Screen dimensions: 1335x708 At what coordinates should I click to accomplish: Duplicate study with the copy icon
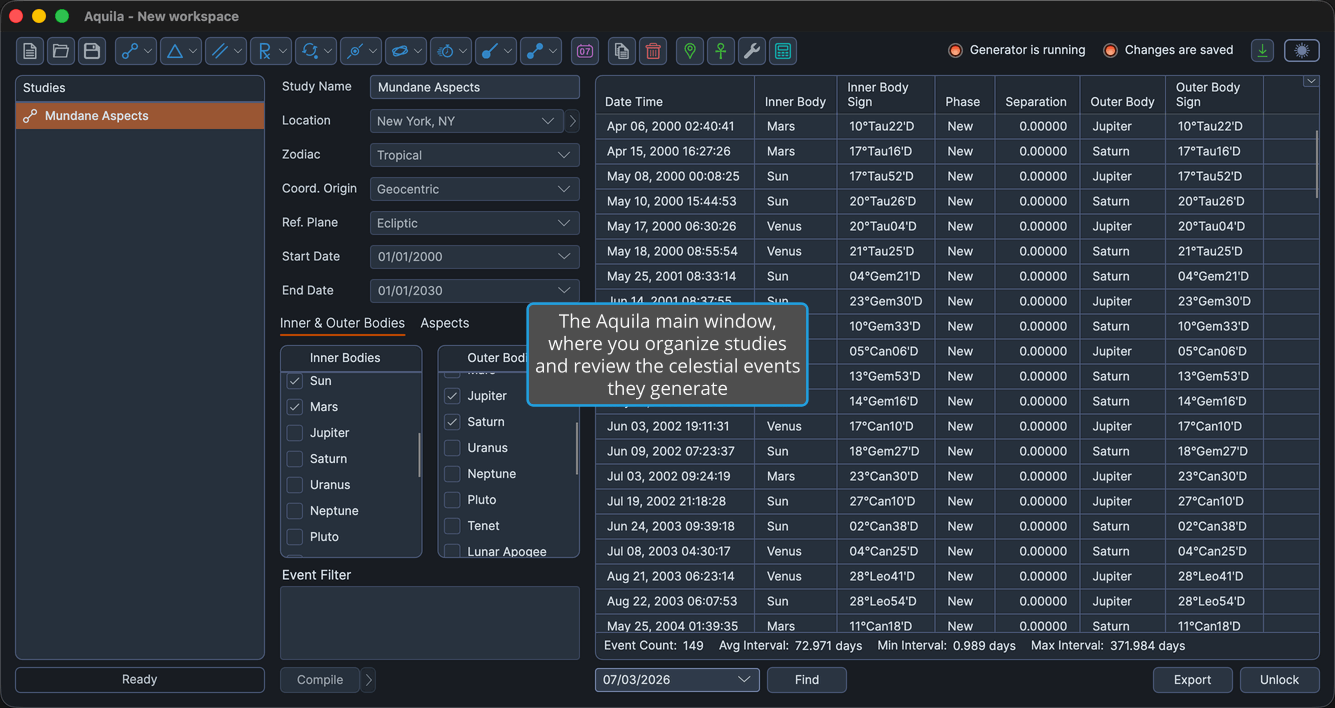(622, 51)
